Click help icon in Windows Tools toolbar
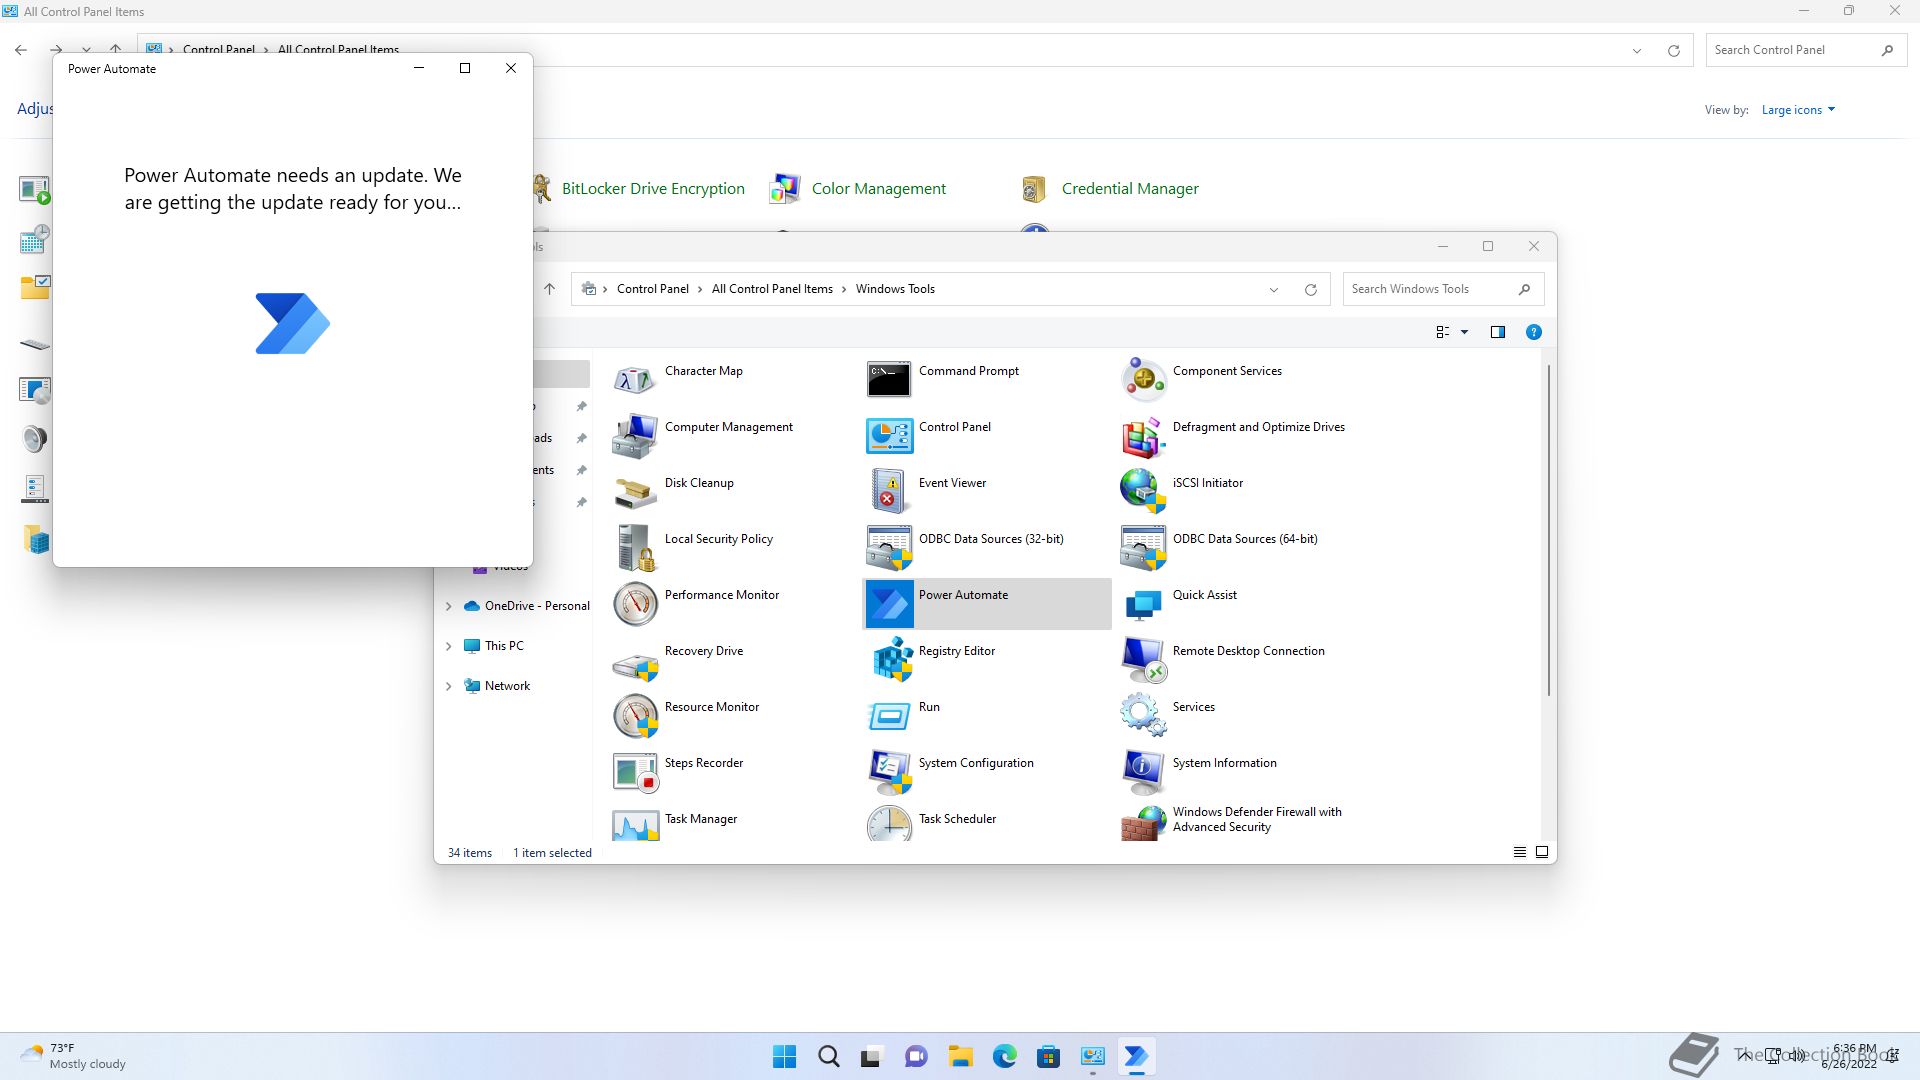1920x1080 pixels. (x=1533, y=332)
